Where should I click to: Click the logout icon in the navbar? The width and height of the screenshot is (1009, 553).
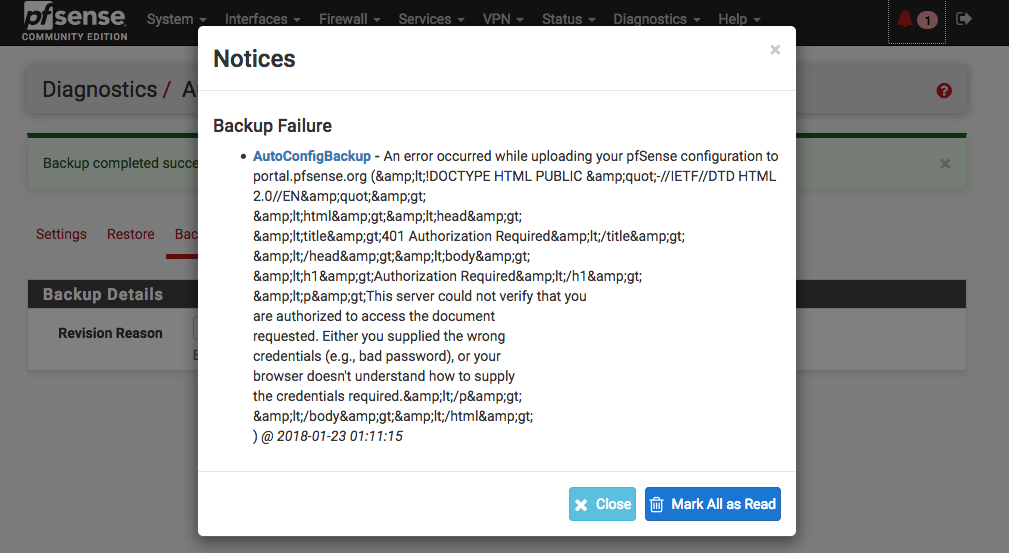tap(964, 19)
